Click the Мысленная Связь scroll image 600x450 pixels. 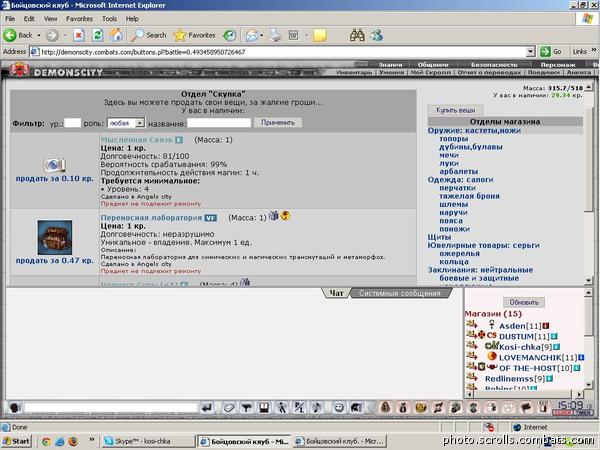pyautogui.click(x=55, y=165)
